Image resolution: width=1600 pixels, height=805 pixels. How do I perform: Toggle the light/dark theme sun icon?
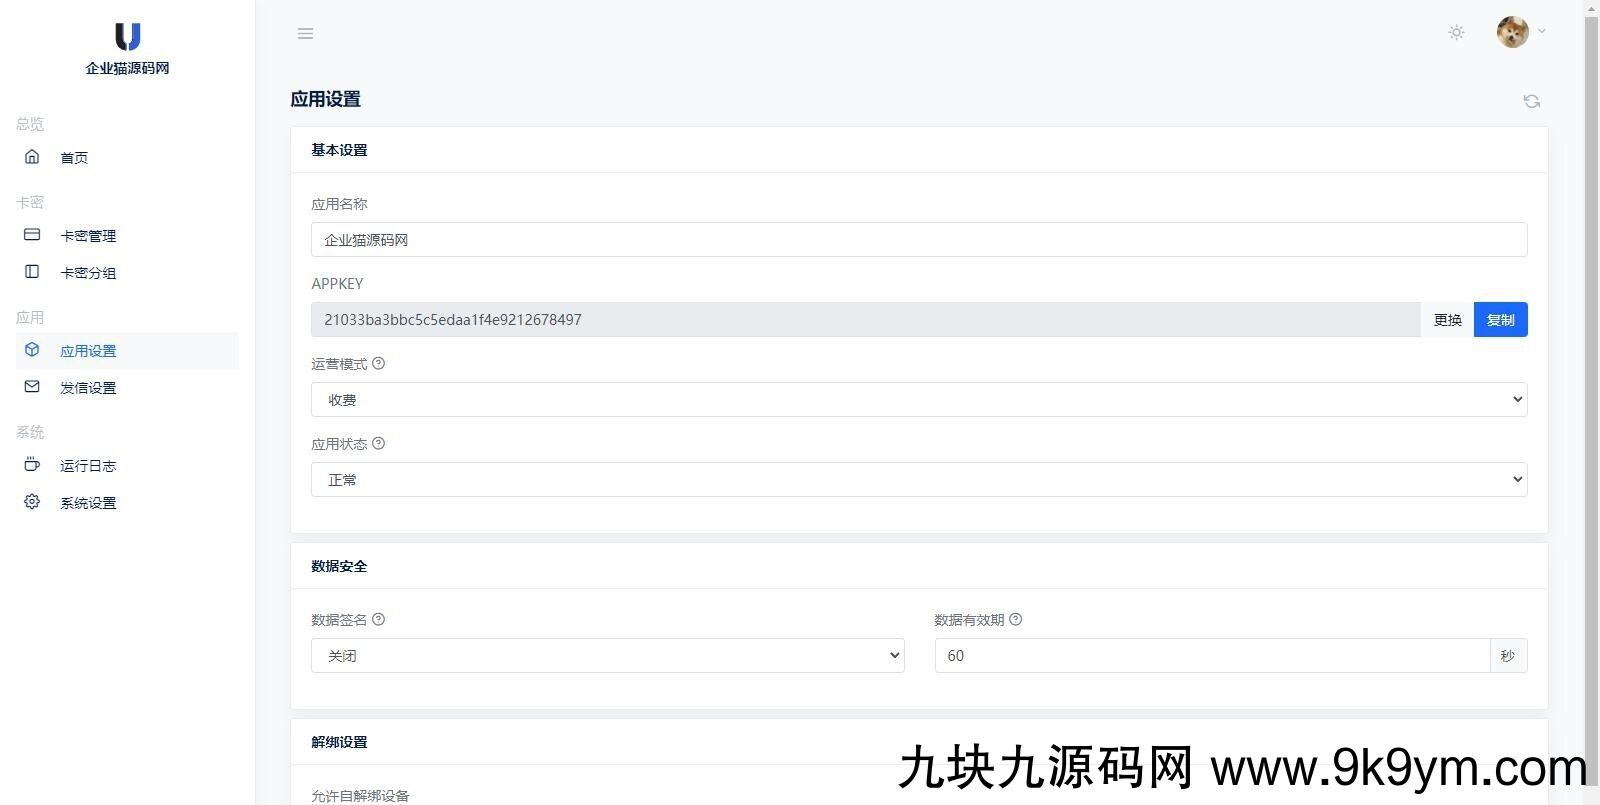point(1456,33)
